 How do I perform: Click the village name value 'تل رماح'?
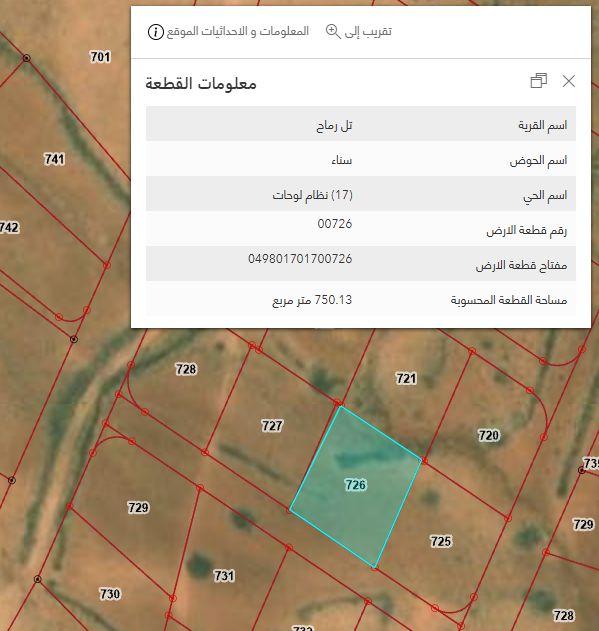[334, 126]
